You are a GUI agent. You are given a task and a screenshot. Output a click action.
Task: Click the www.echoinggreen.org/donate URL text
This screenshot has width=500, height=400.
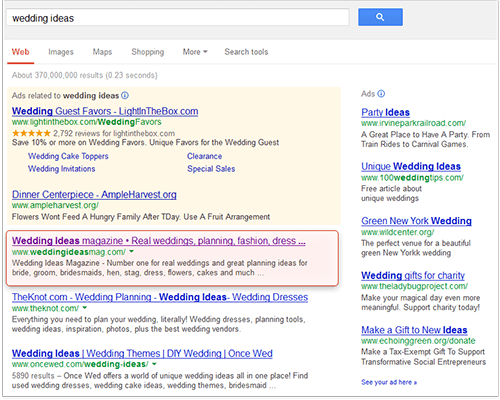(418, 341)
